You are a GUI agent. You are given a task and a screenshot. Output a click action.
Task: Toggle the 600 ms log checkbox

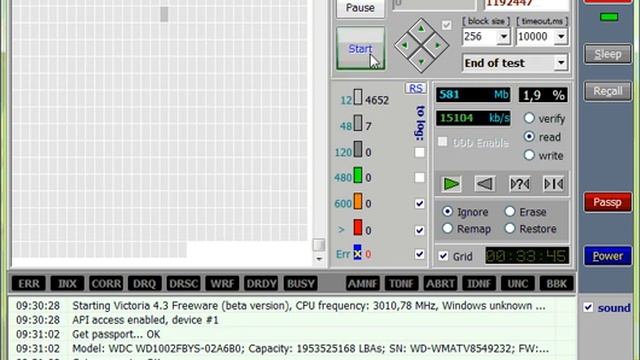420,203
